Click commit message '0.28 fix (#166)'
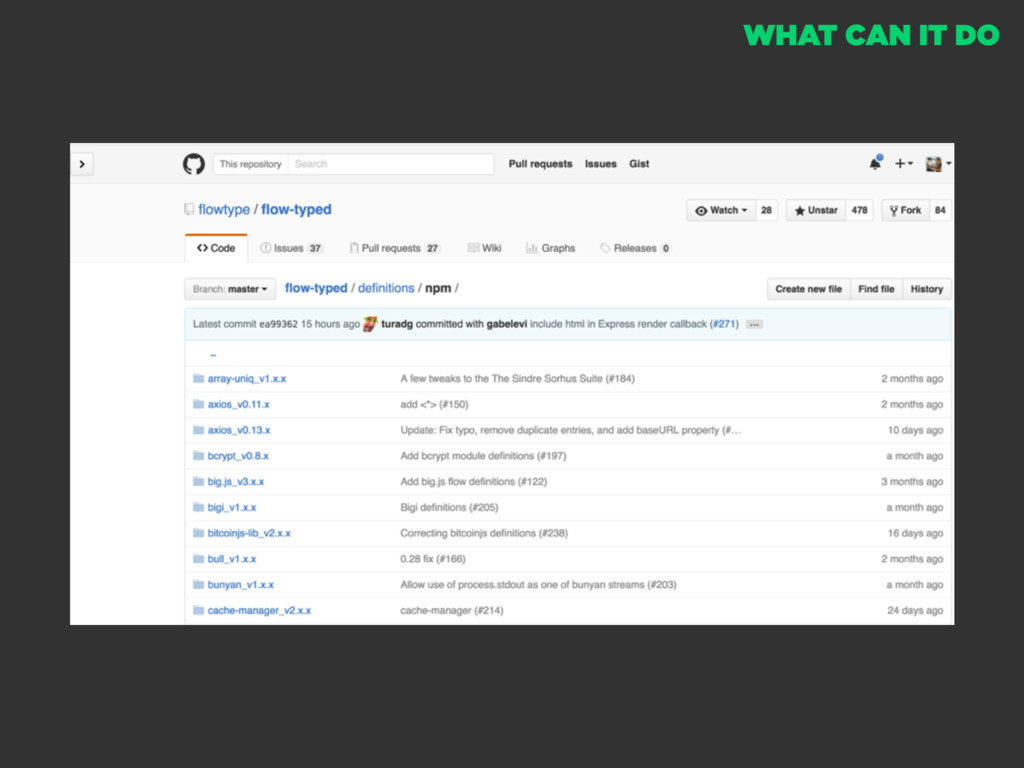Image resolution: width=1024 pixels, height=768 pixels. tap(433, 559)
